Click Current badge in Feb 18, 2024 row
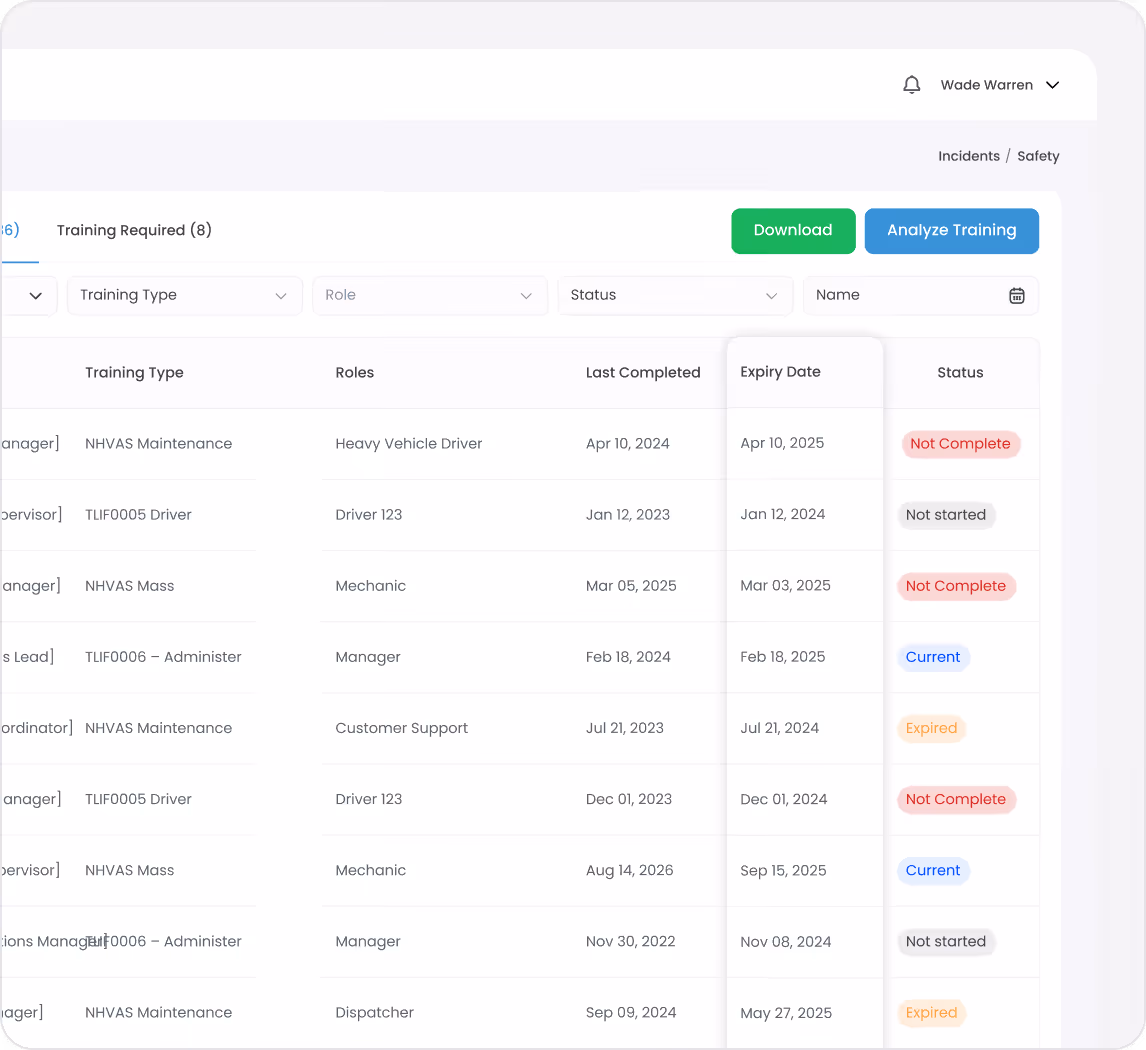The height and width of the screenshot is (1050, 1146). point(933,657)
